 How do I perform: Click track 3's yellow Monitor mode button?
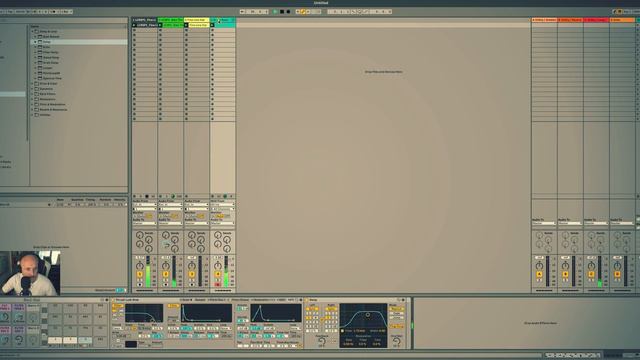[201, 216]
